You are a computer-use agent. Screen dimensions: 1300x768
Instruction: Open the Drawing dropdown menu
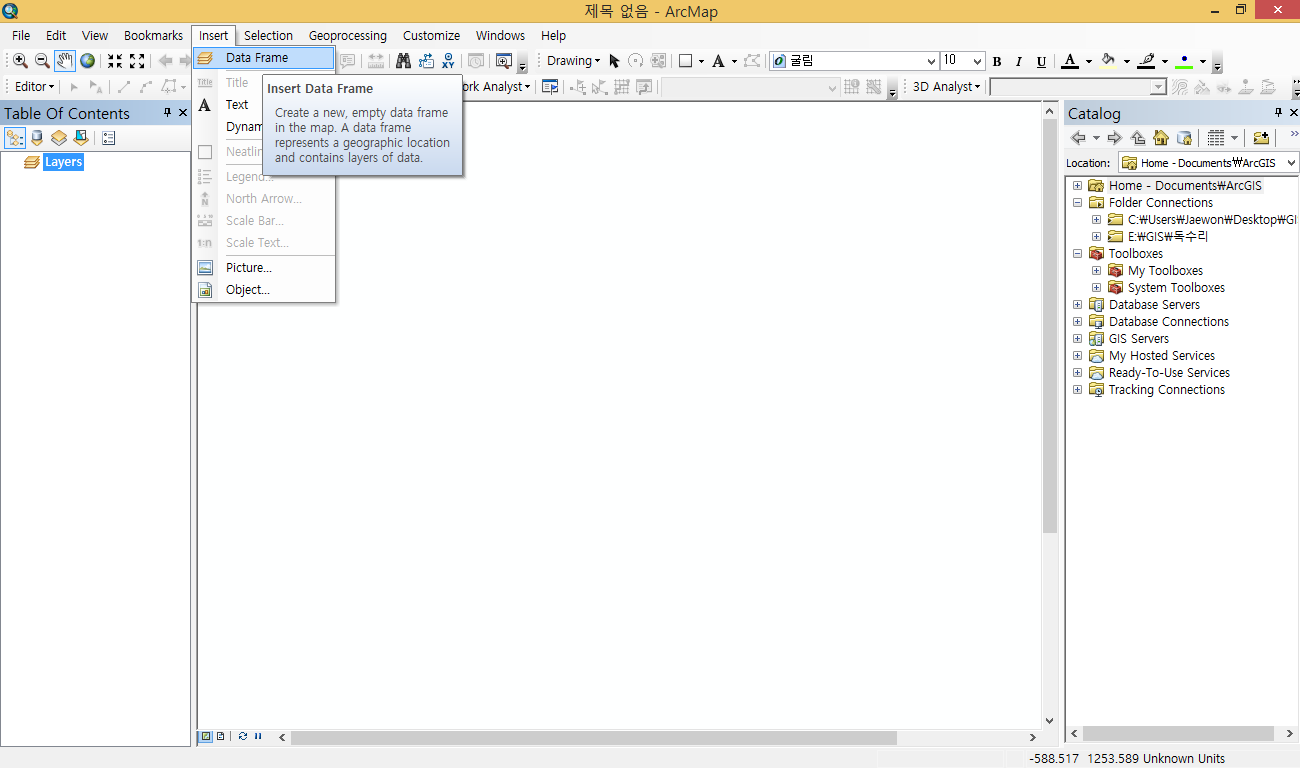click(x=573, y=61)
